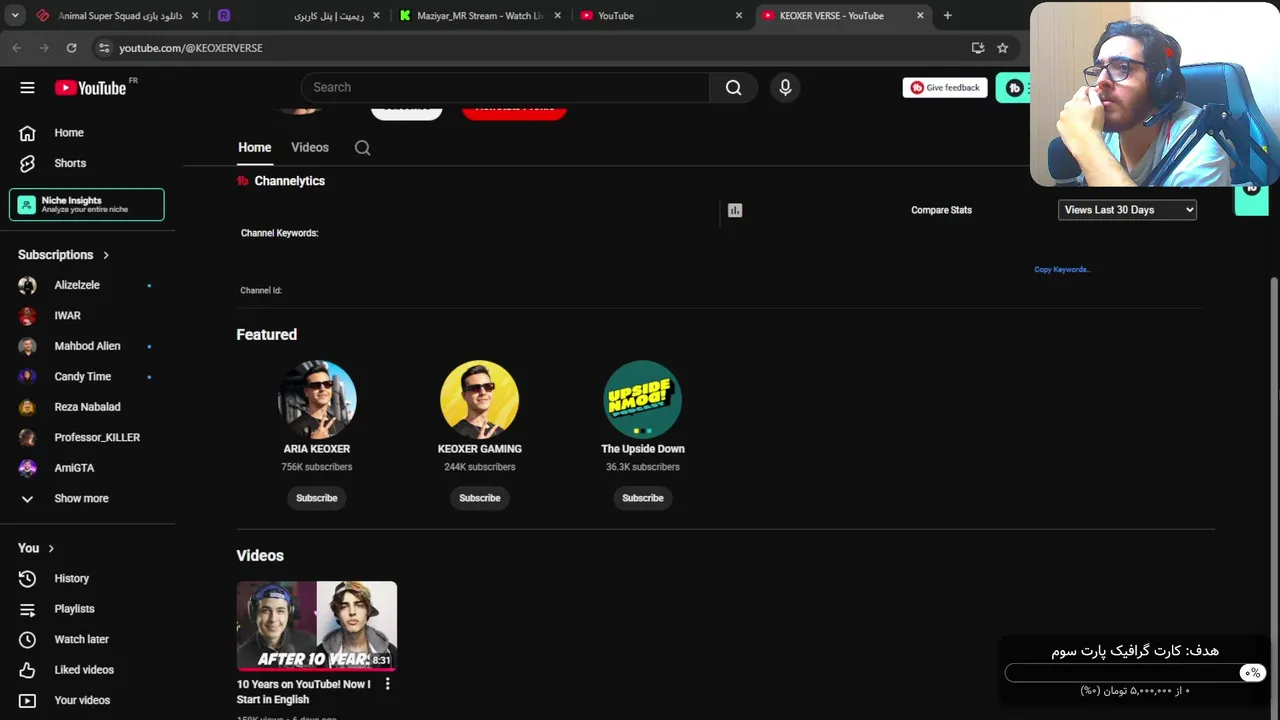Click the donation goal progress bar
This screenshot has height=720, width=1280.
(x=1135, y=673)
